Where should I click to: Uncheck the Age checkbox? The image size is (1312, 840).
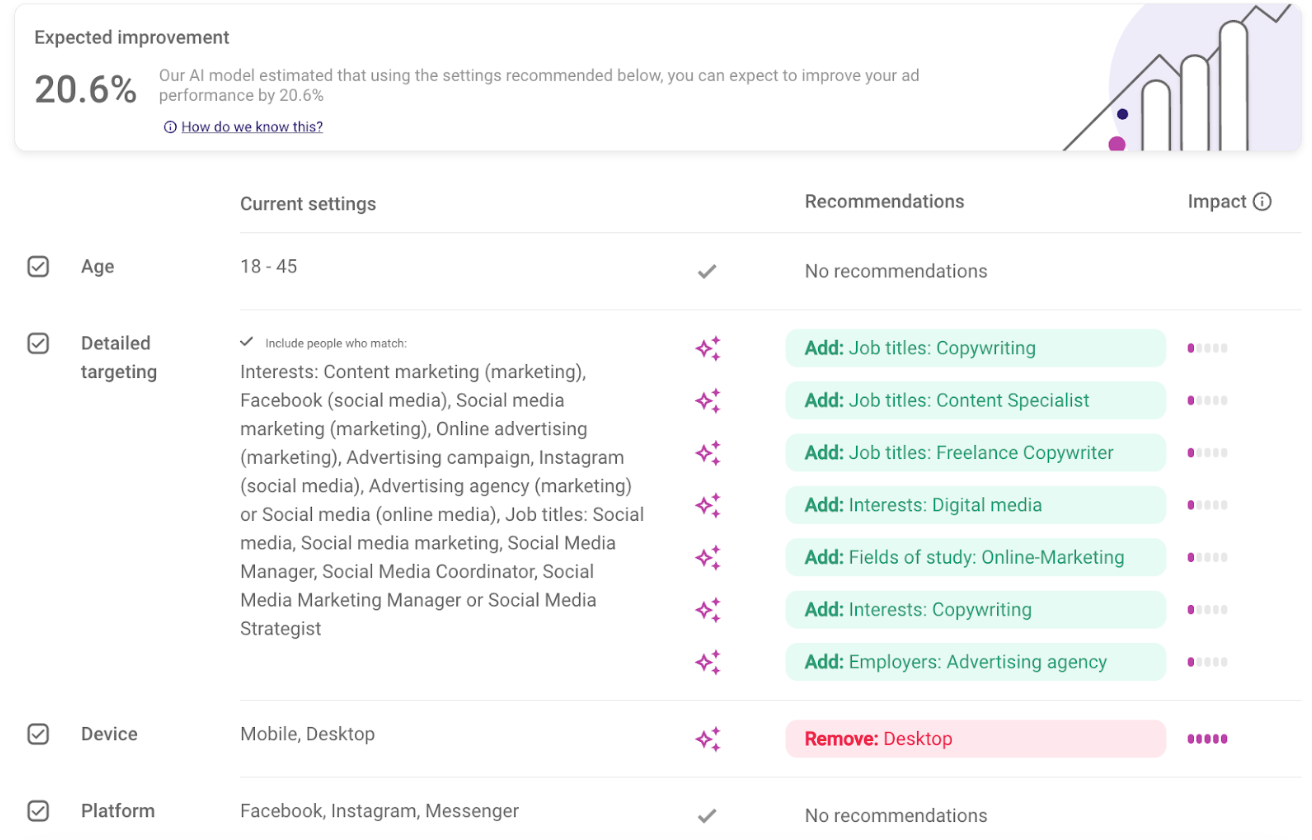38,267
